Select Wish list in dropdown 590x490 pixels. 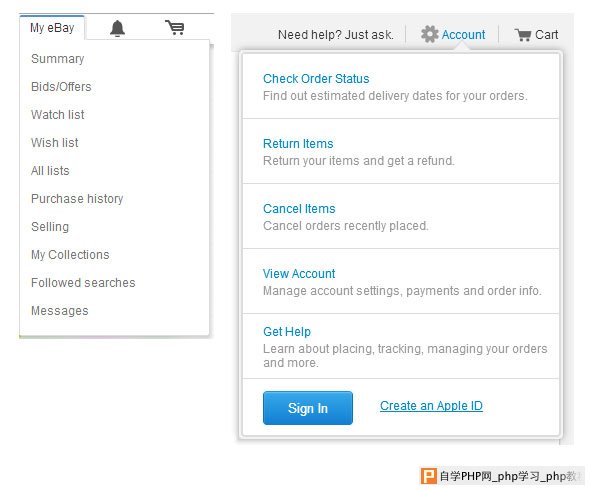(x=55, y=143)
